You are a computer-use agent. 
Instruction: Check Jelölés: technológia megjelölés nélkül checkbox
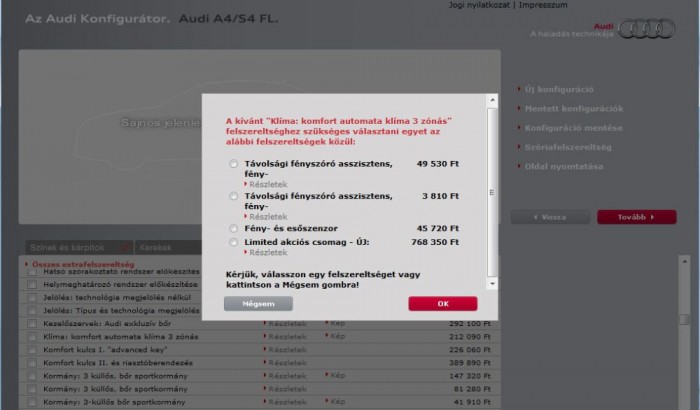32,297
